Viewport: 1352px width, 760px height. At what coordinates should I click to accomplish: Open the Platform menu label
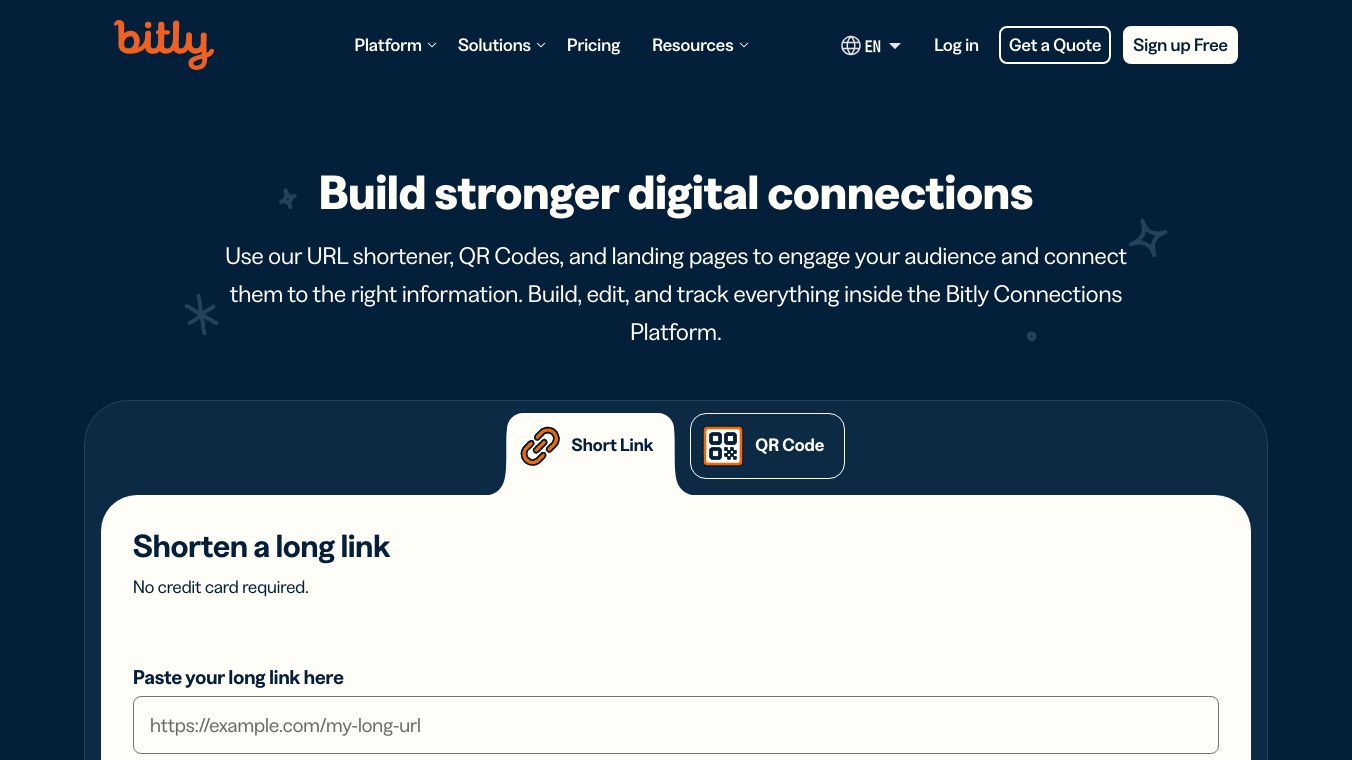pos(388,45)
